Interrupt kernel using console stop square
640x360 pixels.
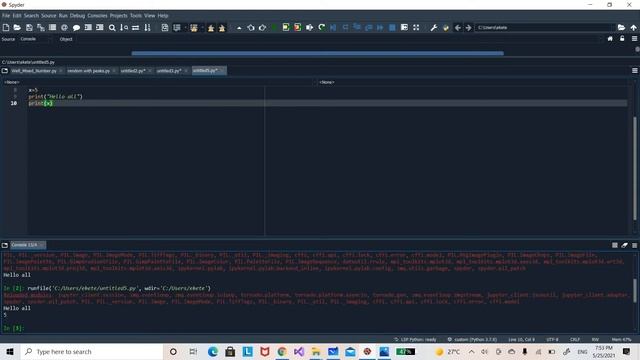coord(615,245)
